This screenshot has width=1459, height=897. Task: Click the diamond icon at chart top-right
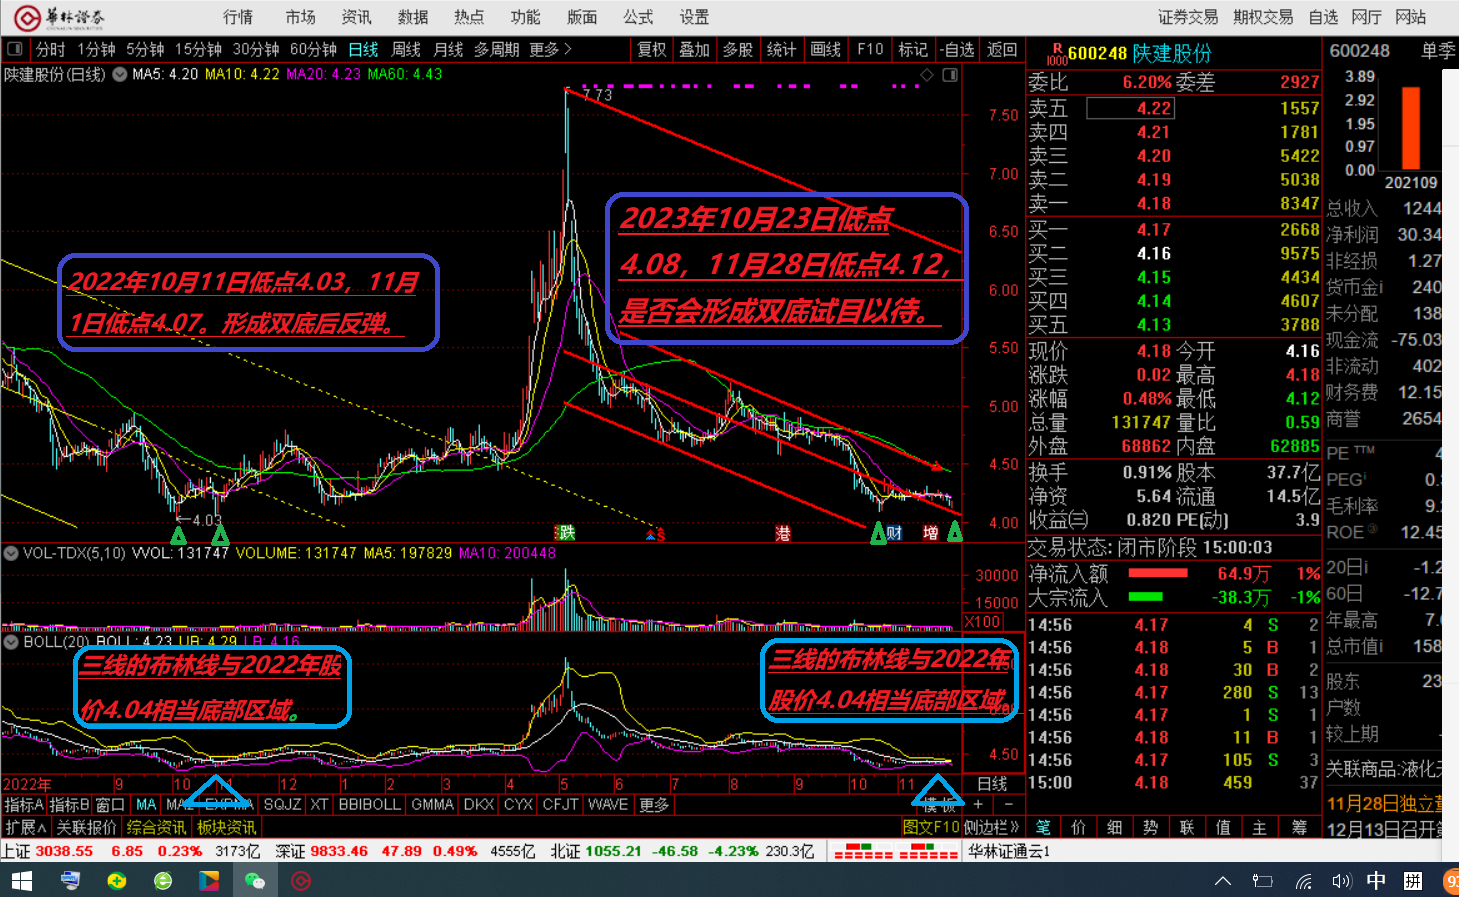[927, 75]
